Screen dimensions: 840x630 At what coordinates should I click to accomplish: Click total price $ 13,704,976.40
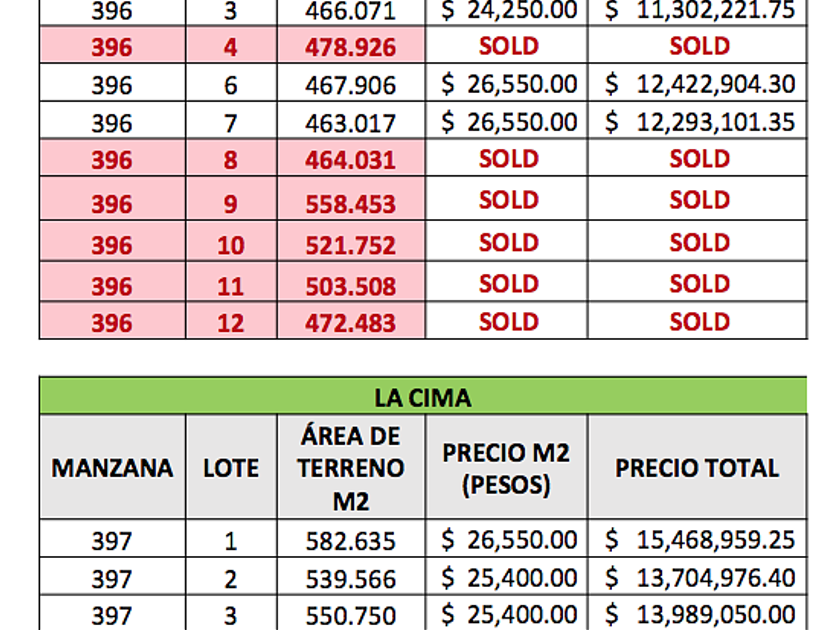pos(699,579)
